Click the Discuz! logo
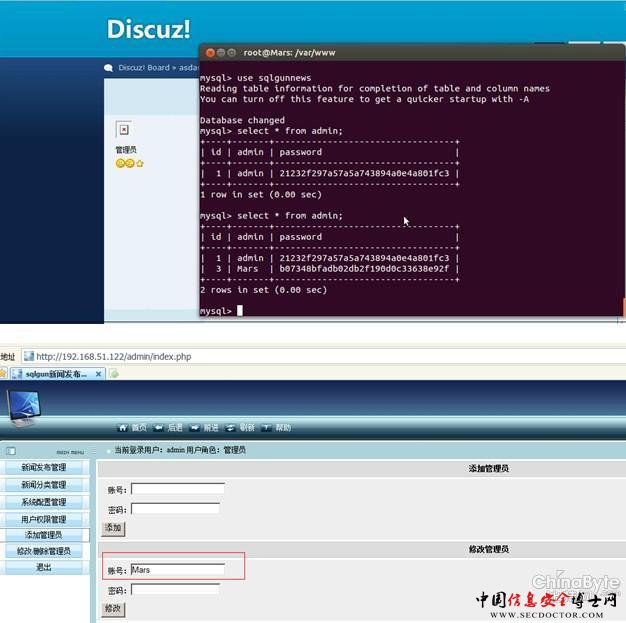The image size is (626, 623). coord(149,29)
